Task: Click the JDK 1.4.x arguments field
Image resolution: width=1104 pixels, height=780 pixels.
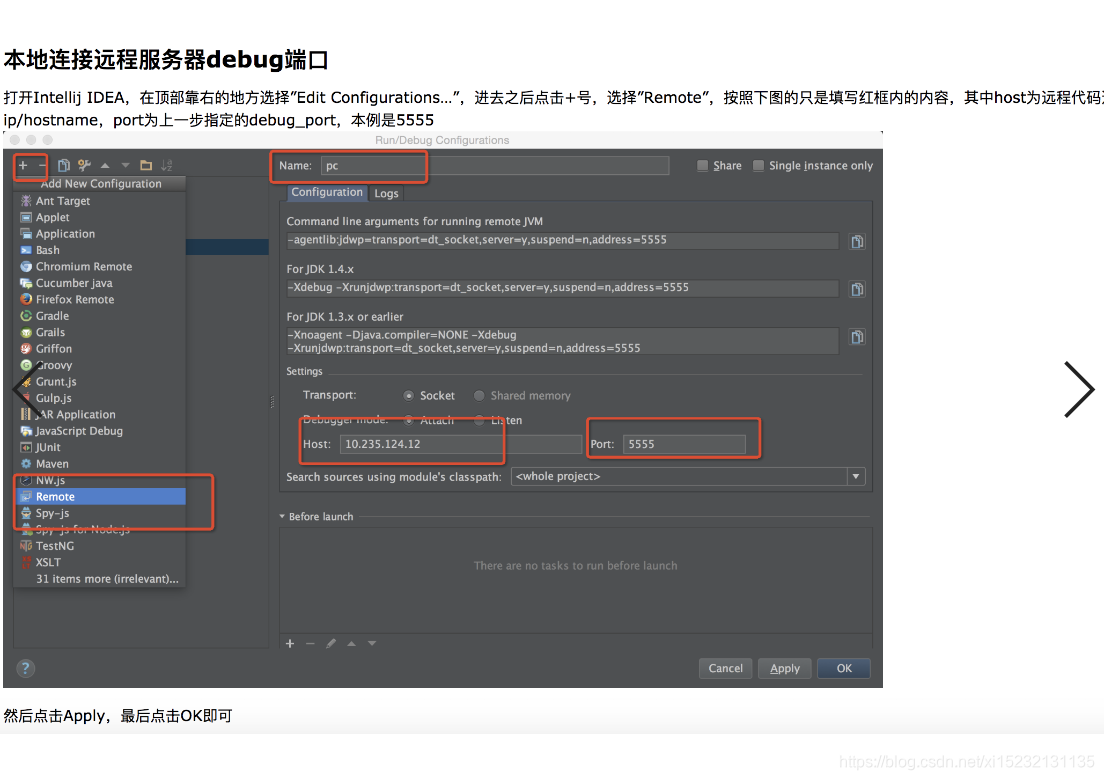Action: coord(563,288)
